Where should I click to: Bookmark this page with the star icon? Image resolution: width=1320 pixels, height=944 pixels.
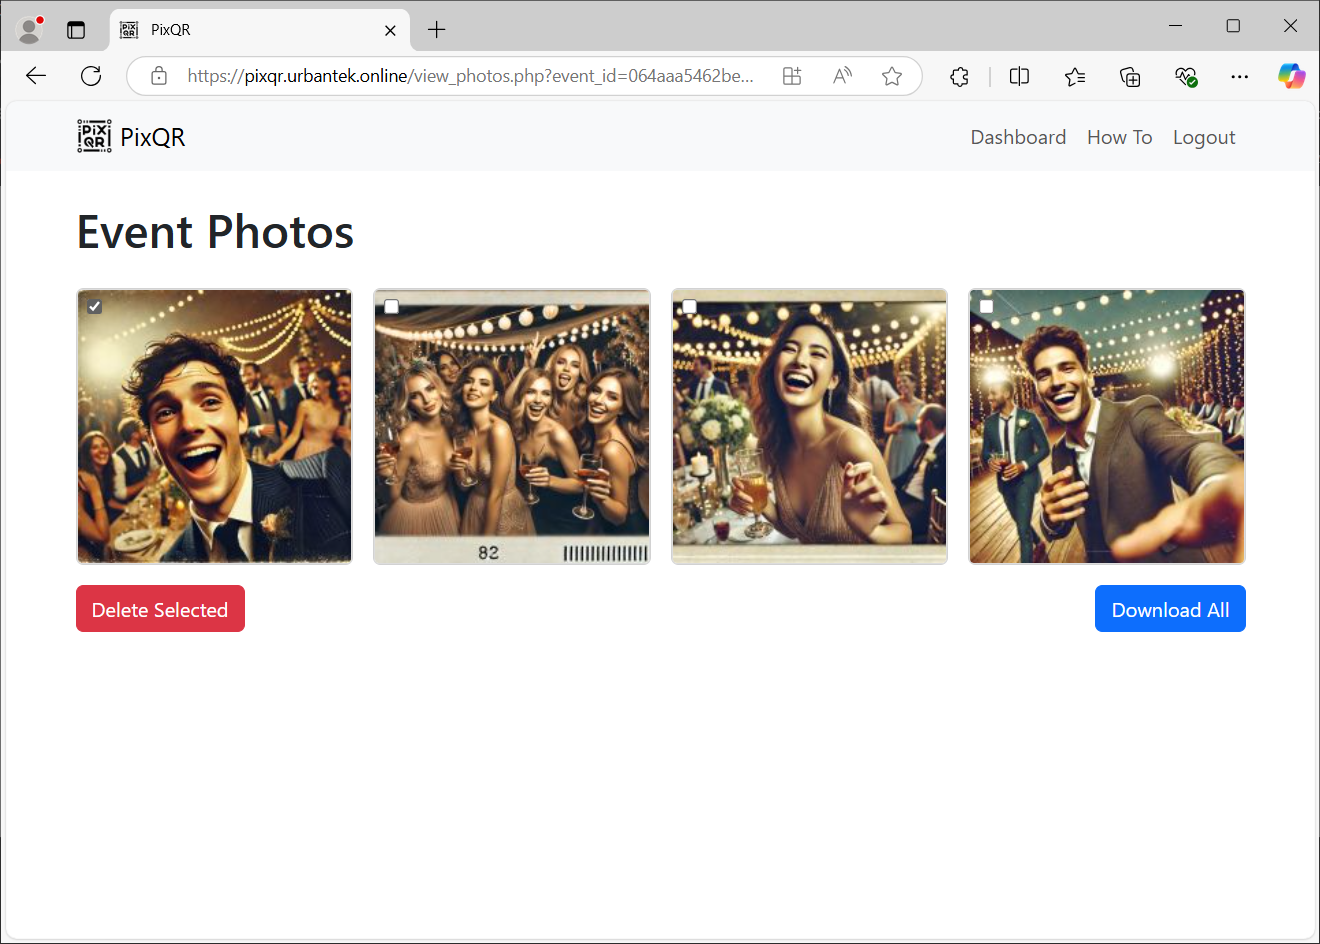(x=891, y=76)
